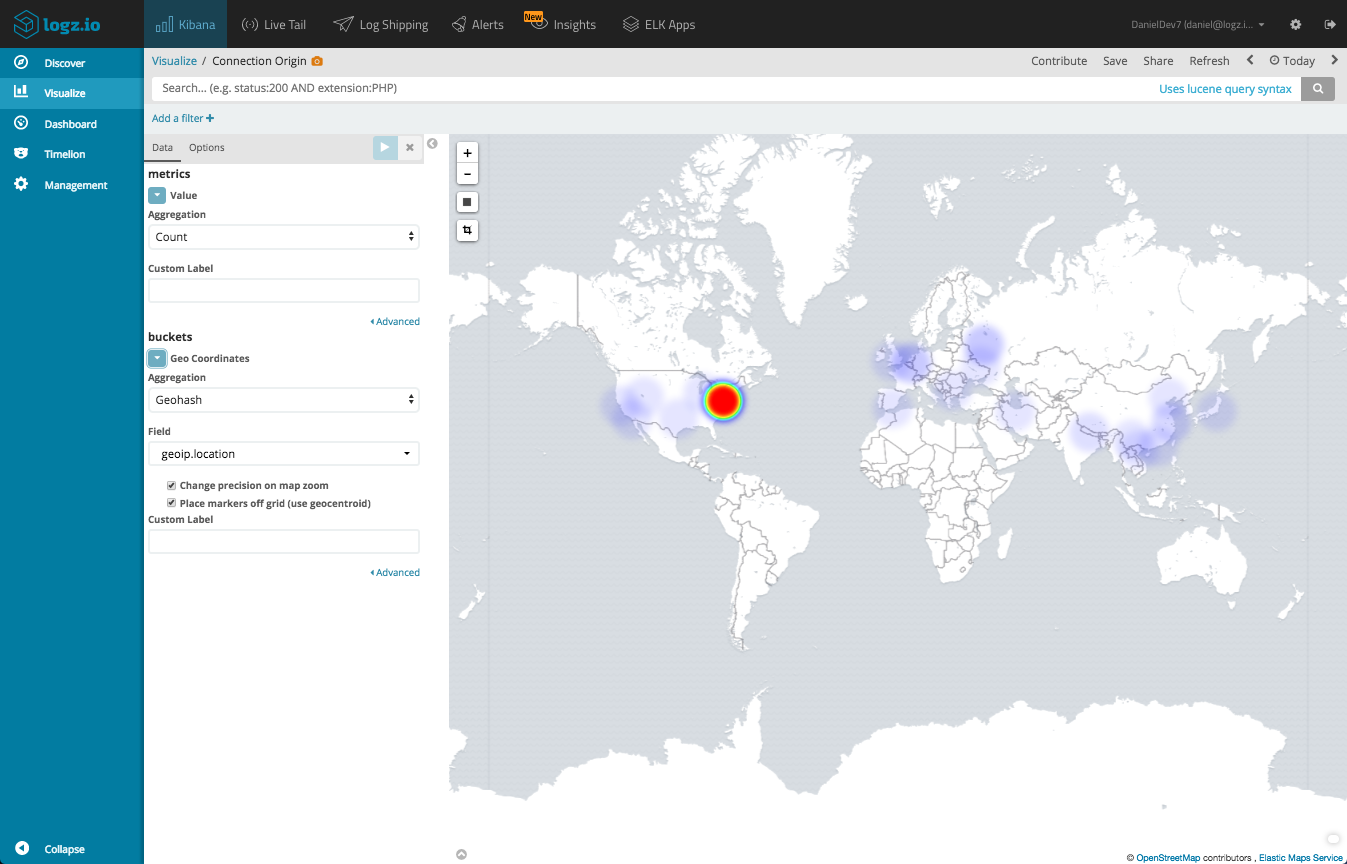Open the Uses lucene query syntax link

coord(1225,89)
